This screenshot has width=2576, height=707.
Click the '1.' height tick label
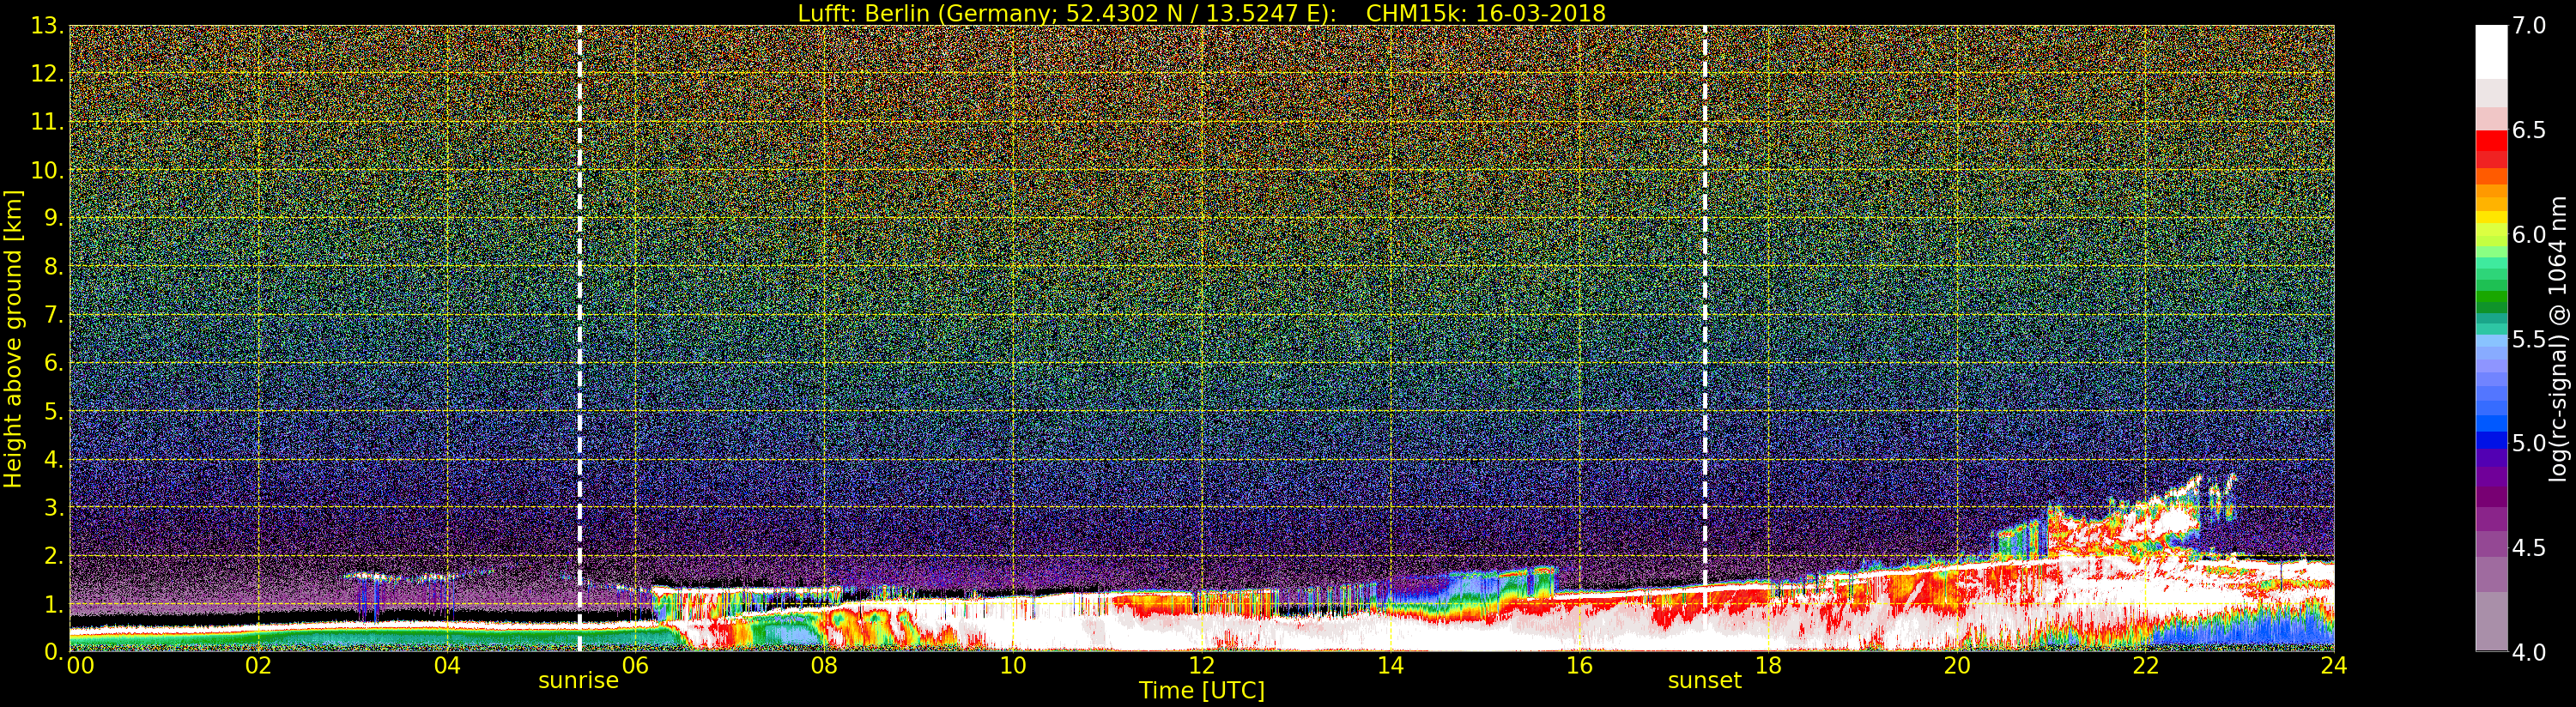point(52,604)
